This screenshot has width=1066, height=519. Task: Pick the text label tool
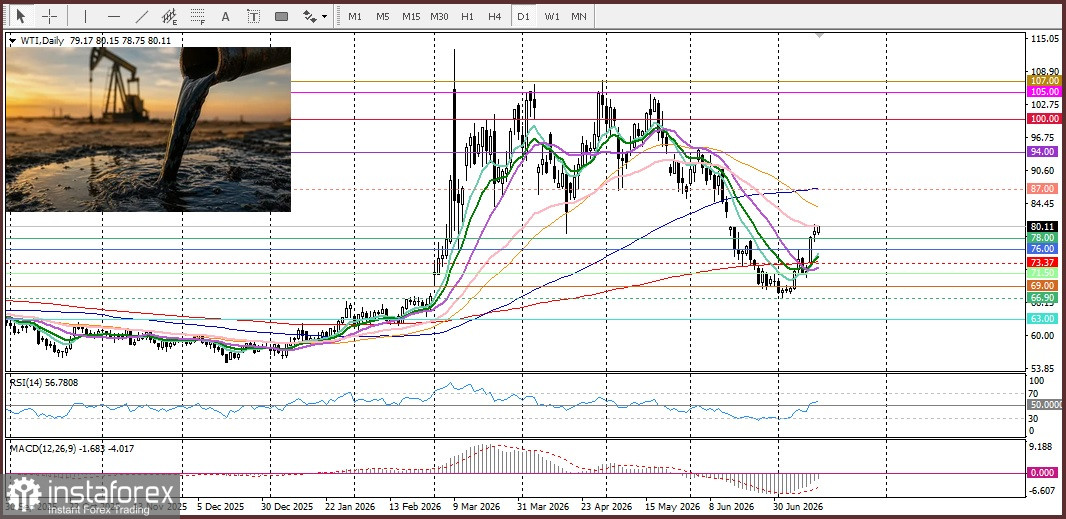tap(254, 16)
